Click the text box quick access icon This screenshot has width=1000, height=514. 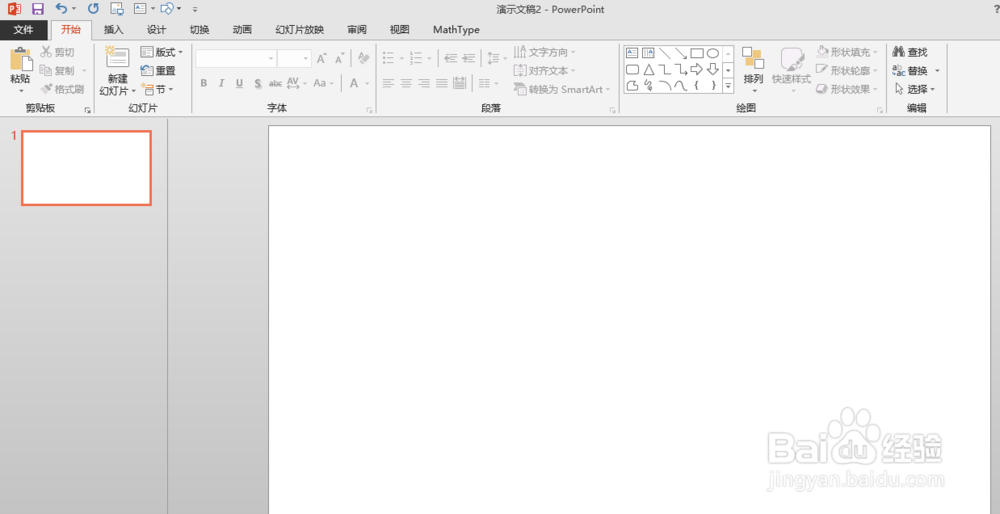pos(140,9)
